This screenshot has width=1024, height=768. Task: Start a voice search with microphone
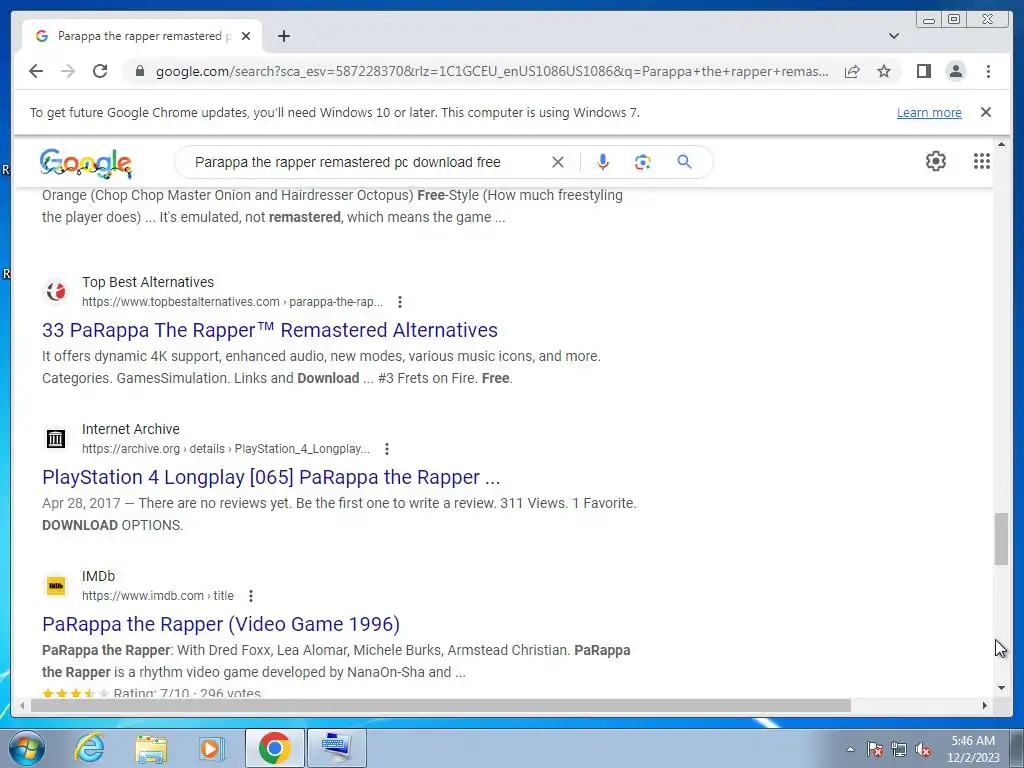point(603,162)
